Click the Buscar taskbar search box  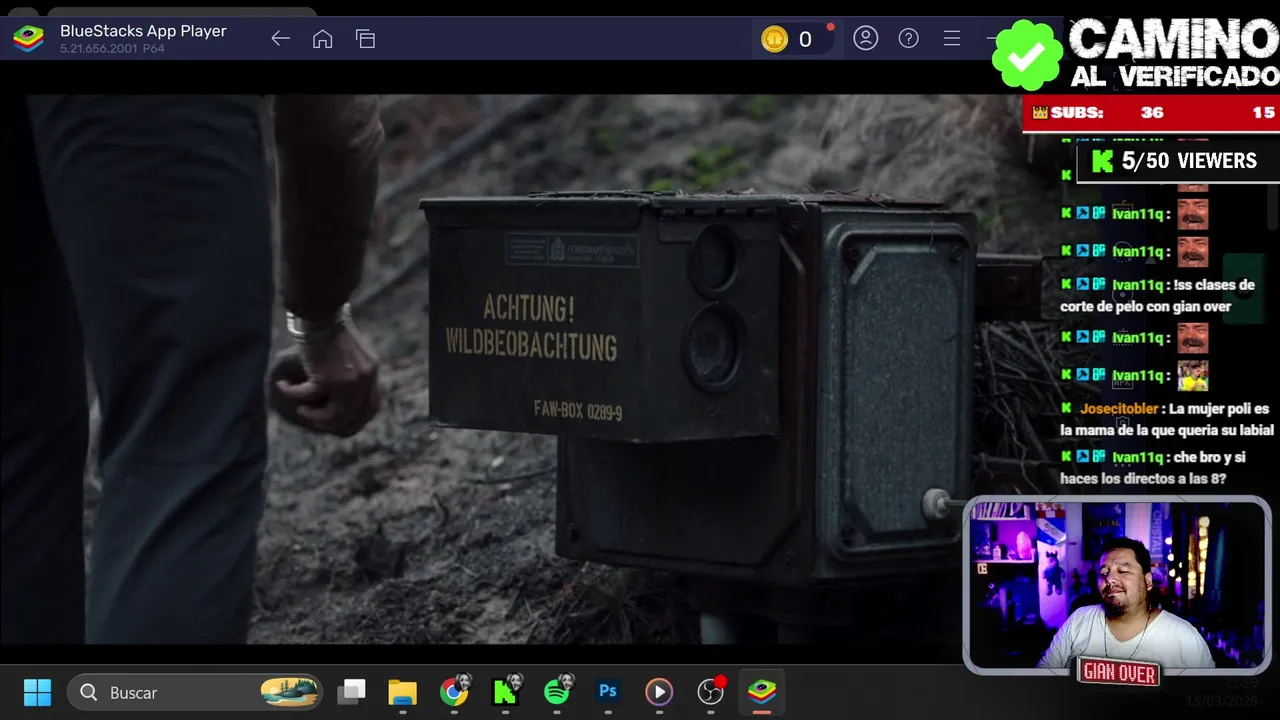195,692
